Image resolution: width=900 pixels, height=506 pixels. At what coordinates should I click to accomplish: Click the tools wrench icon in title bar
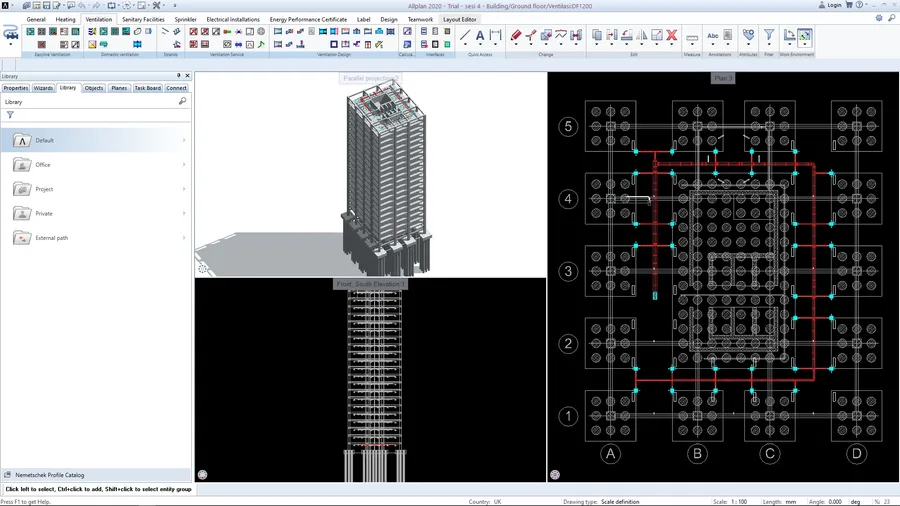(x=156, y=5)
